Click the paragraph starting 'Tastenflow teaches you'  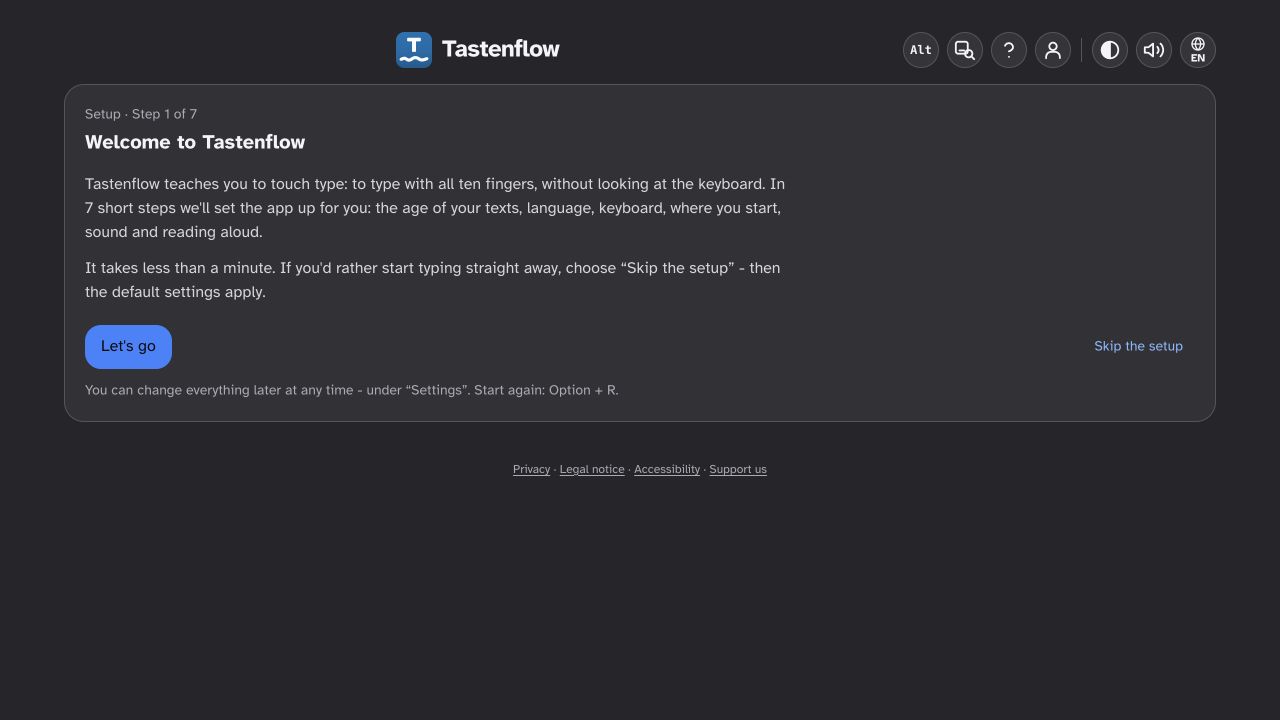tap(435, 208)
